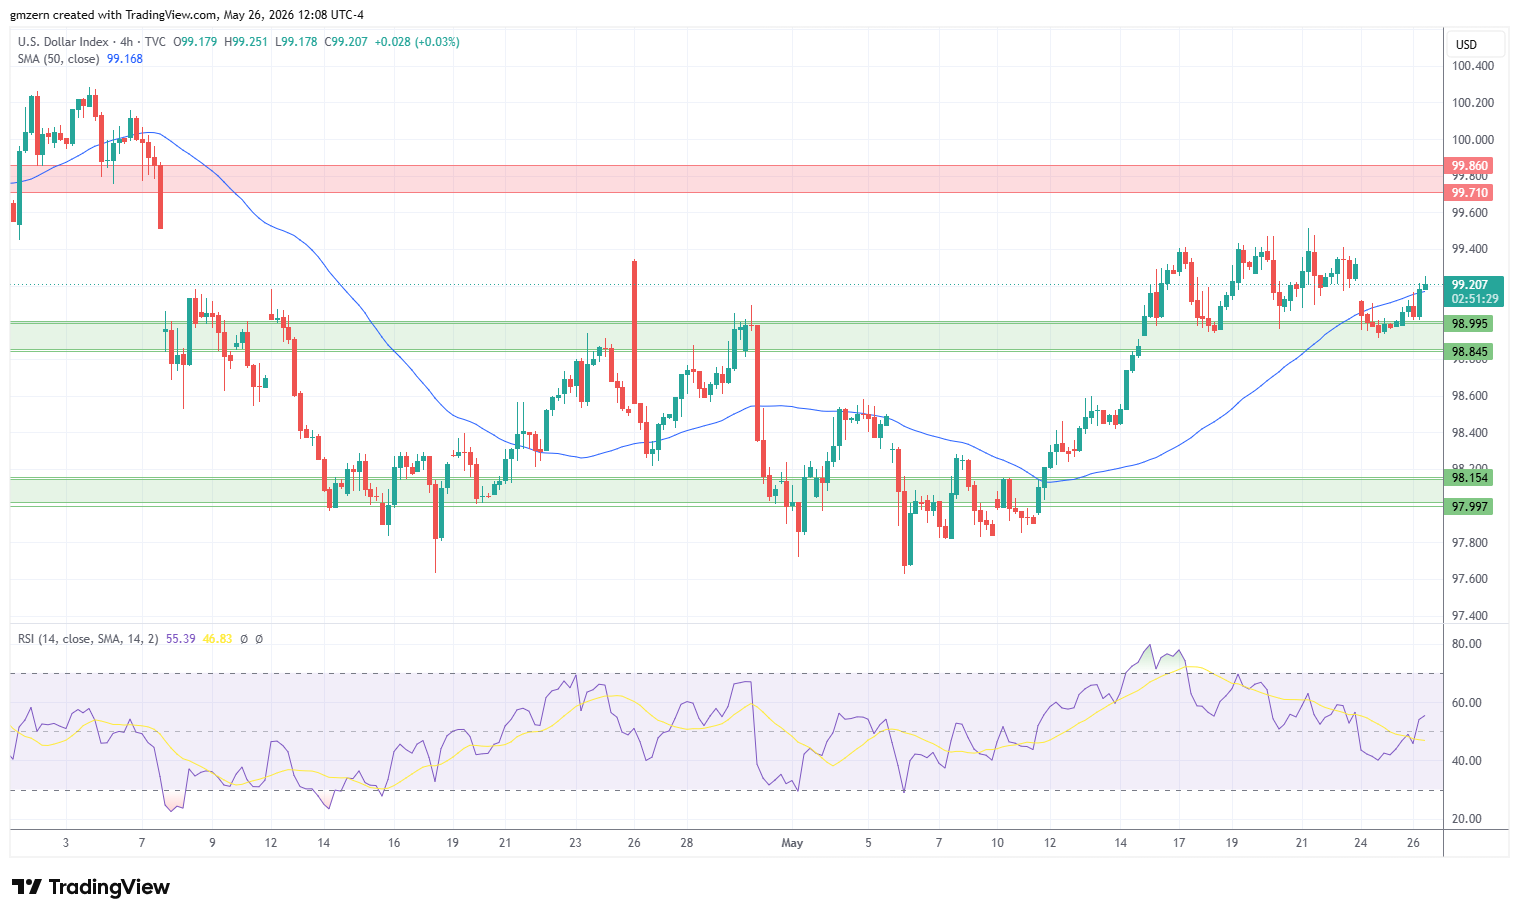The height and width of the screenshot is (917, 1519).
Task: Click the red 99.710 price label
Action: click(1470, 193)
